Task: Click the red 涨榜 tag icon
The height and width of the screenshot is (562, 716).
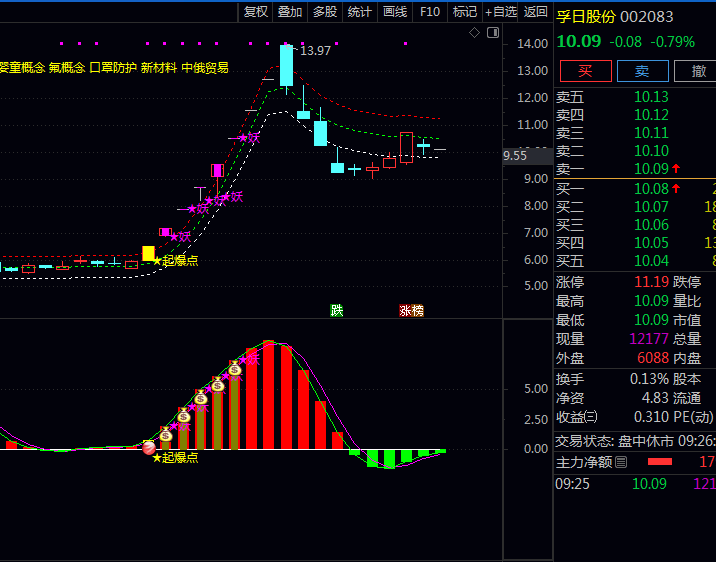Action: (411, 310)
